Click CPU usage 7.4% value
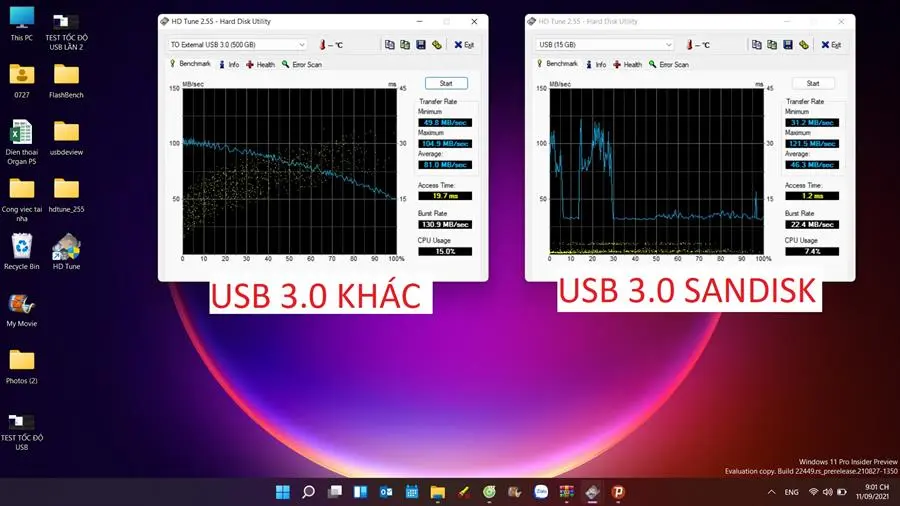This screenshot has height=506, width=900. tap(812, 251)
